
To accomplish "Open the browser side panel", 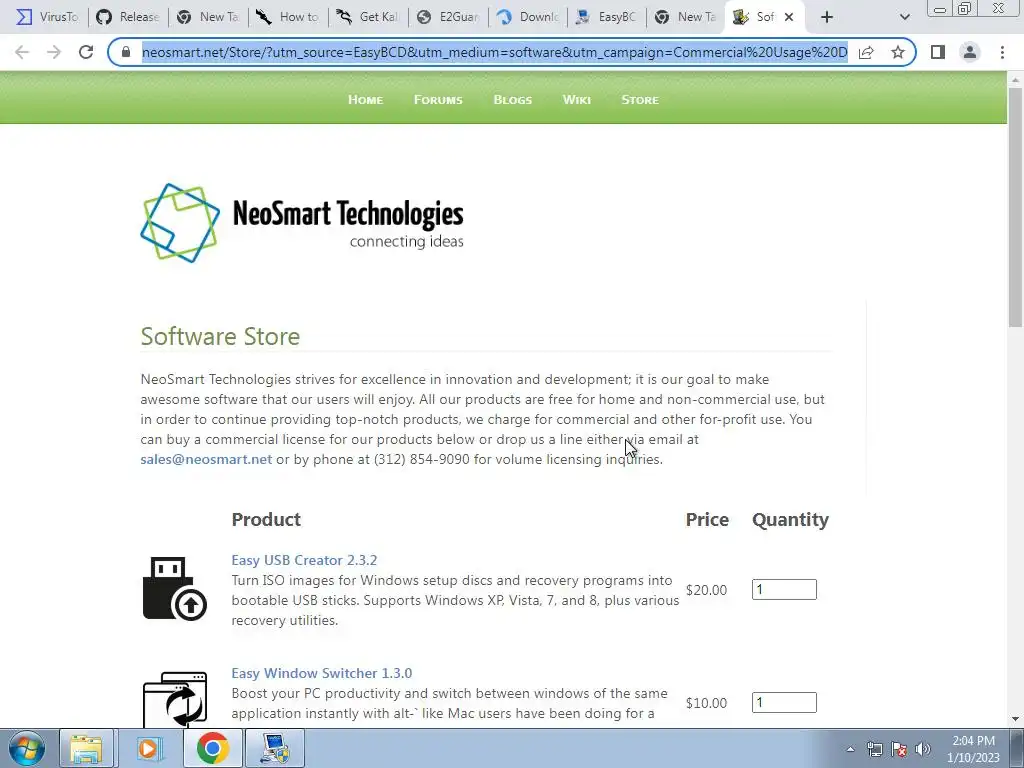I will point(938,52).
